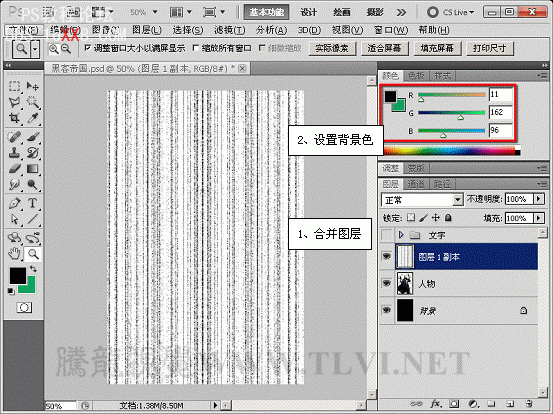Image resolution: width=553 pixels, height=414 pixels.
Task: Switch foreground and background colors
Action: [33, 269]
